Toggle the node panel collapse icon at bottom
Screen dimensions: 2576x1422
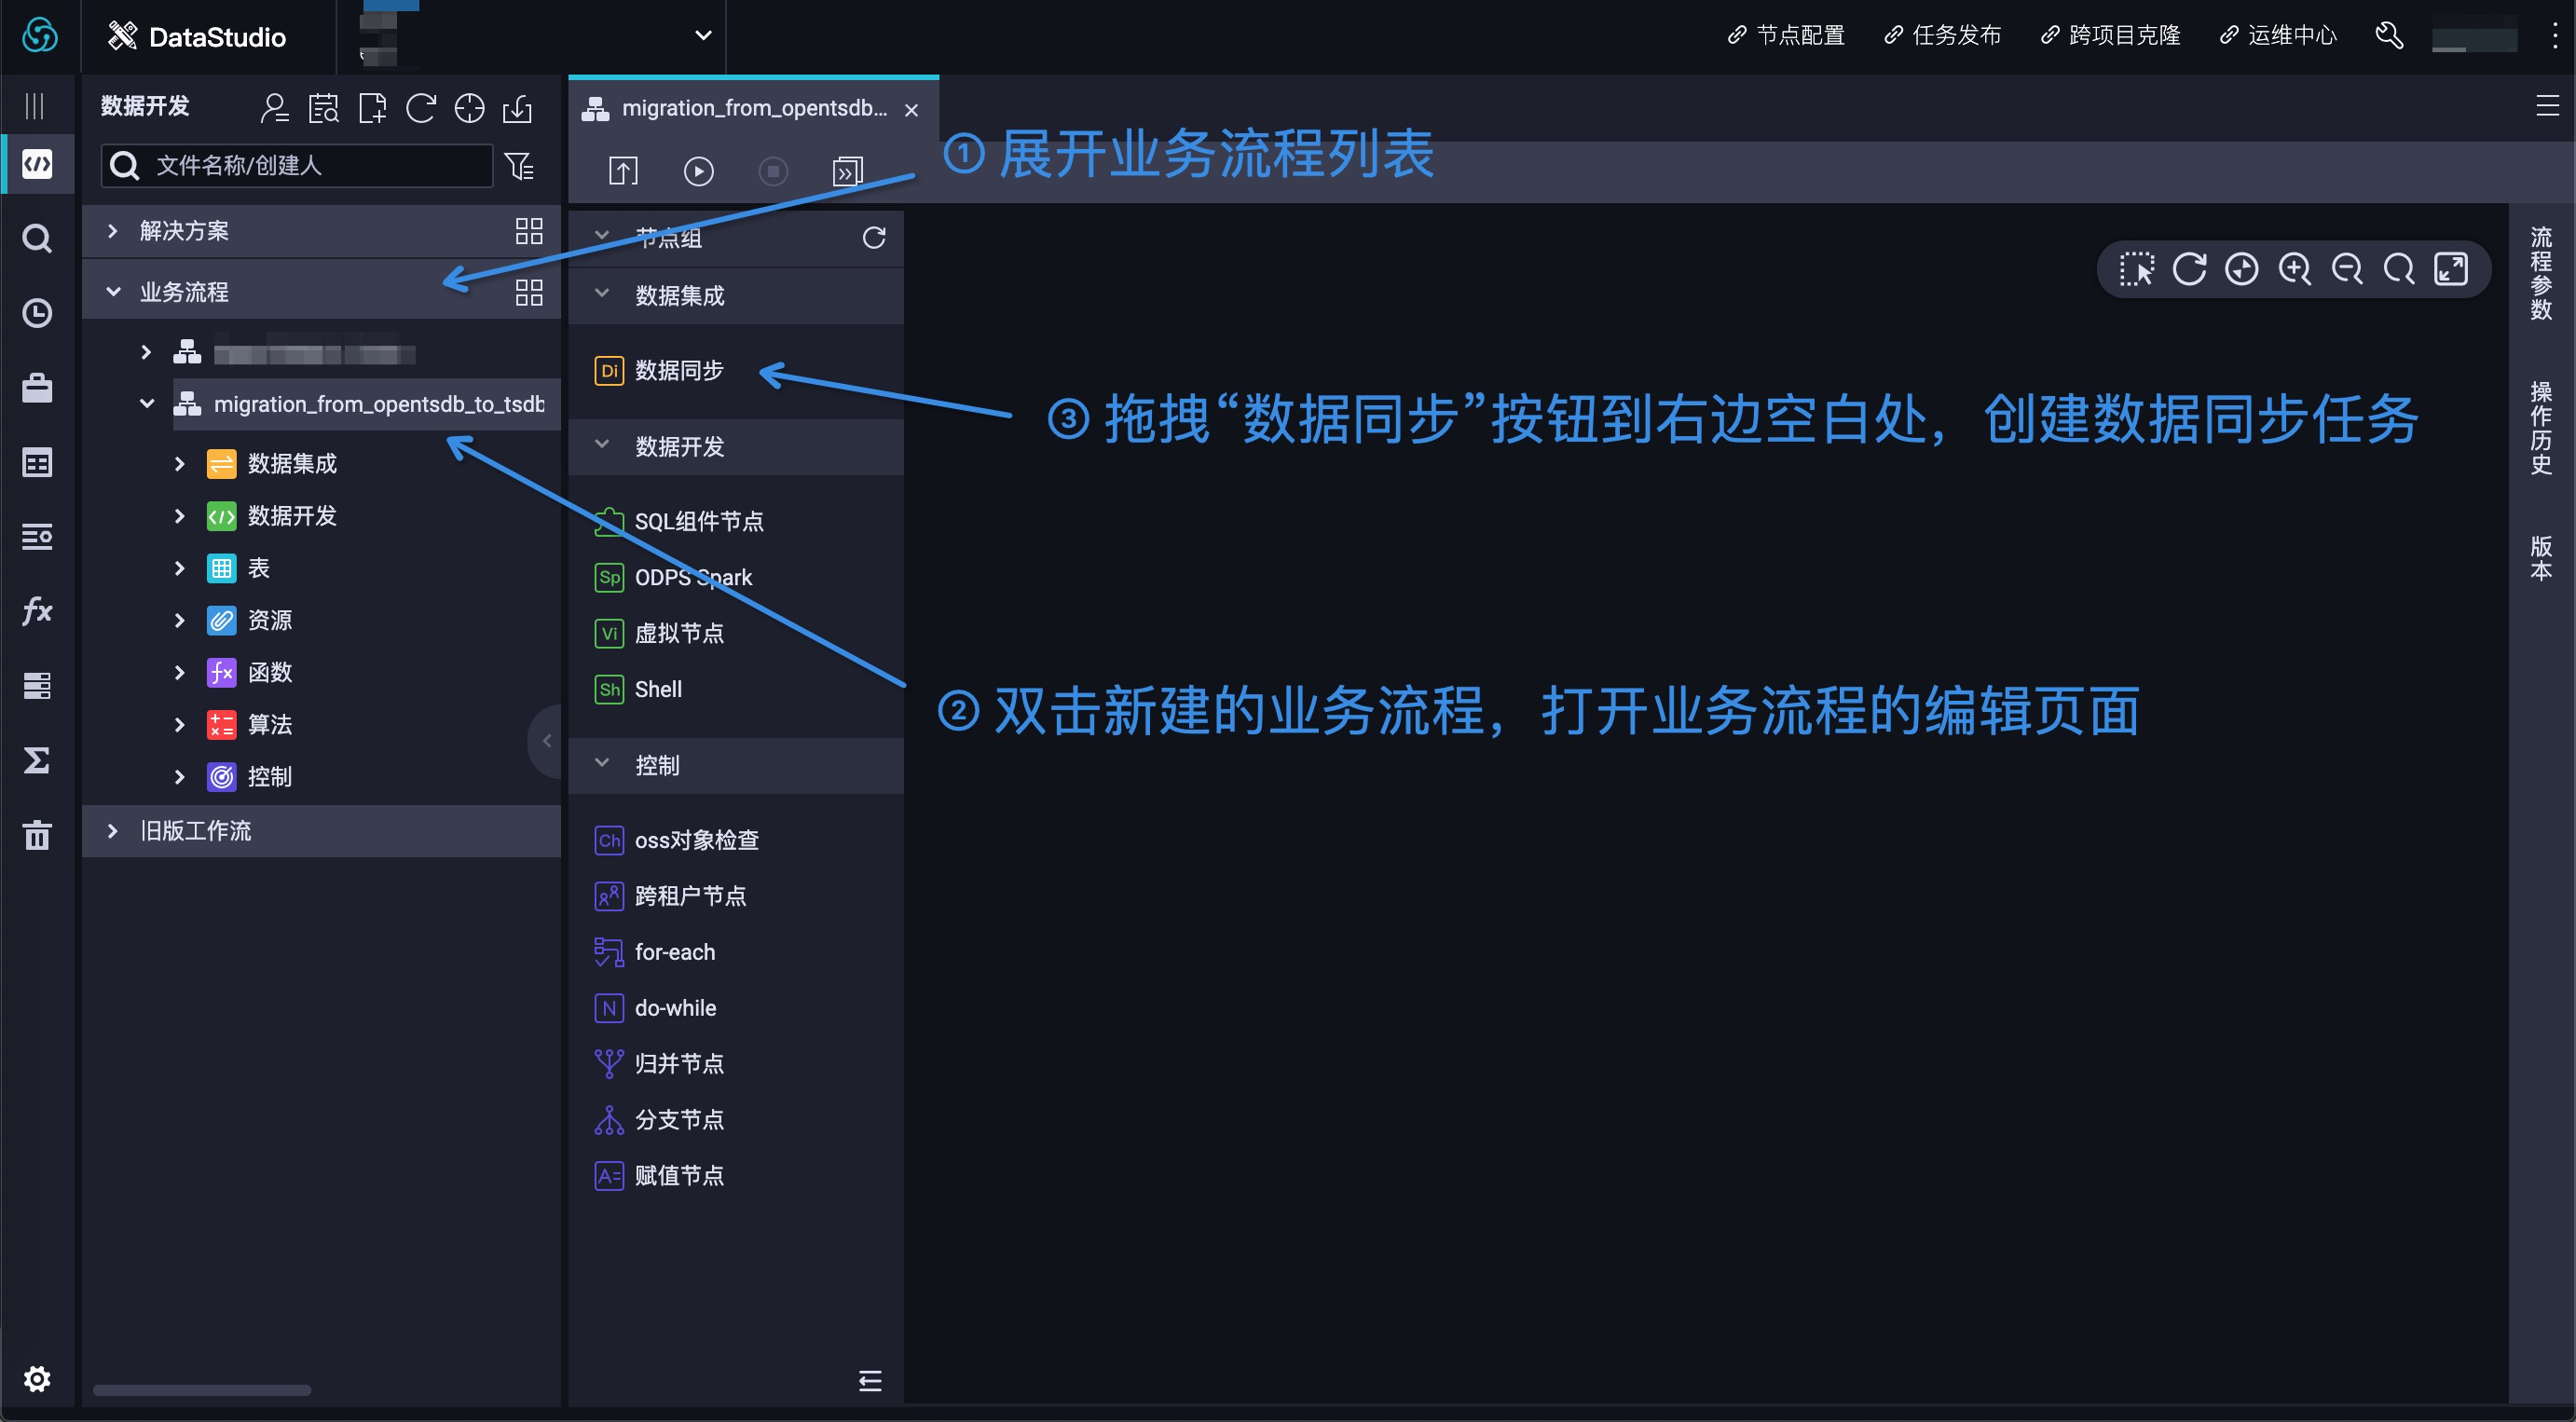(870, 1381)
